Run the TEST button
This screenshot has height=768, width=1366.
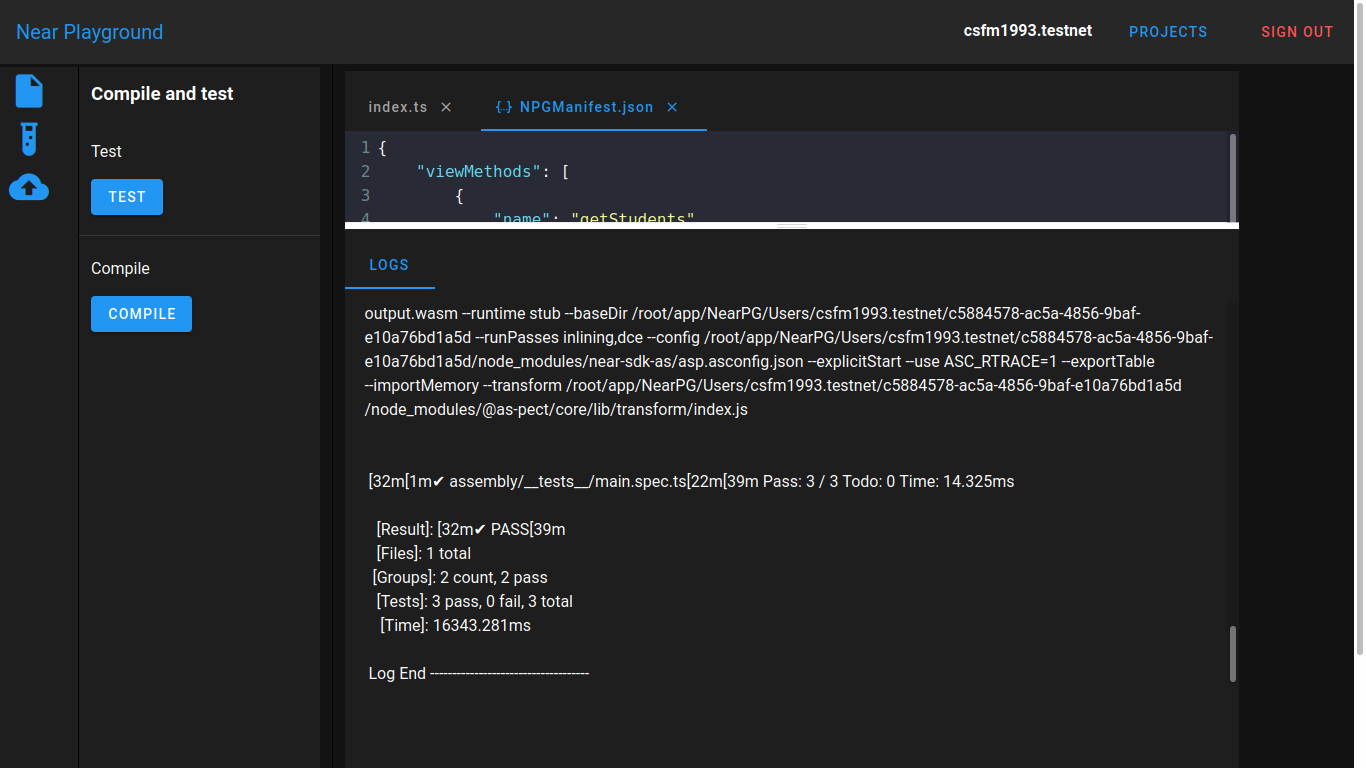[127, 197]
